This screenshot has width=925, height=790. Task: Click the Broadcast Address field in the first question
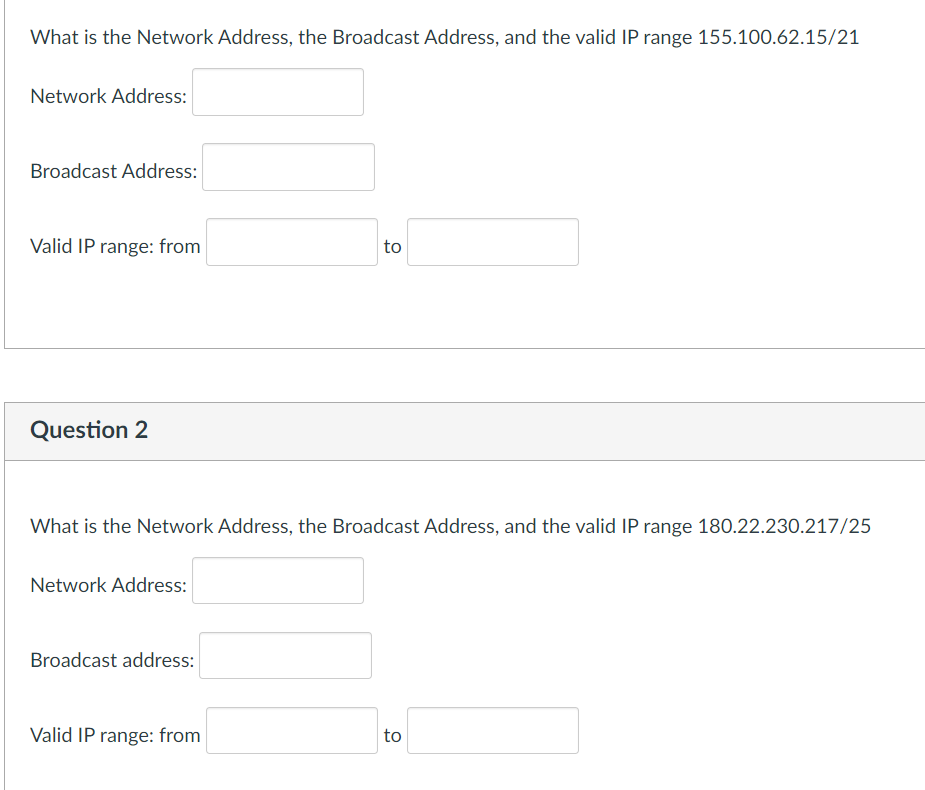(x=288, y=167)
